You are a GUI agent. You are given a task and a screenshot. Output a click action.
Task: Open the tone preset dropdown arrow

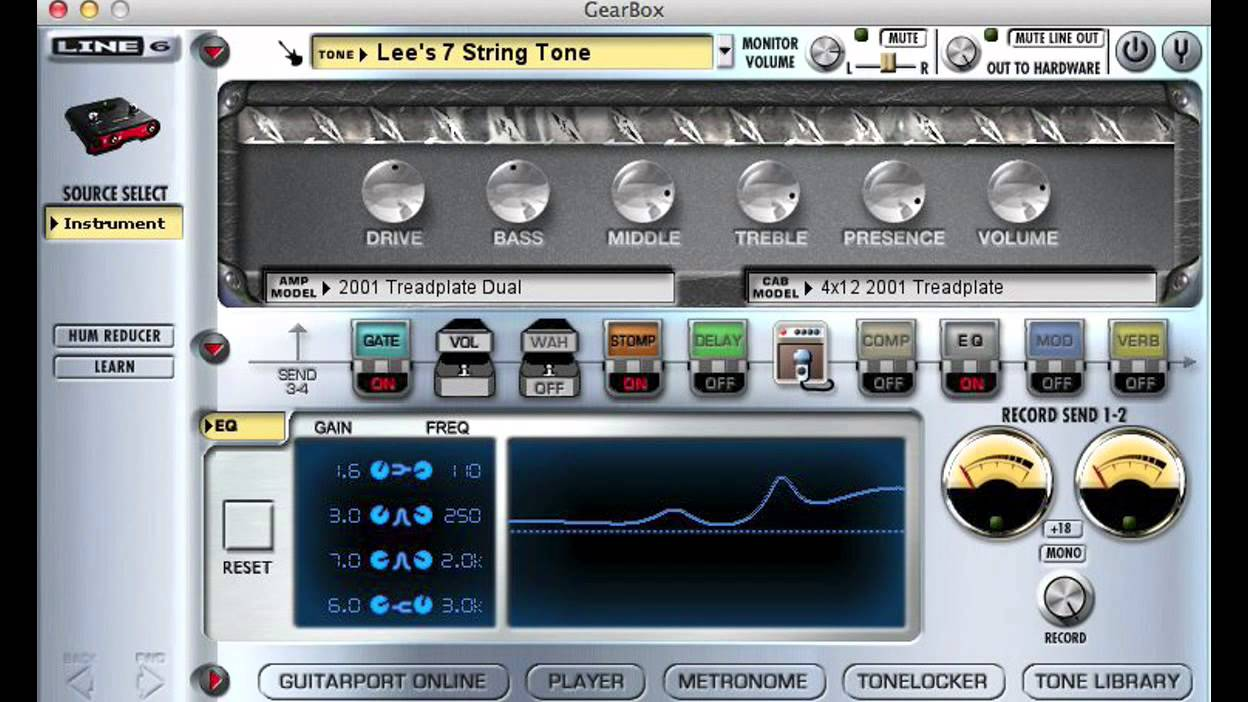point(725,52)
